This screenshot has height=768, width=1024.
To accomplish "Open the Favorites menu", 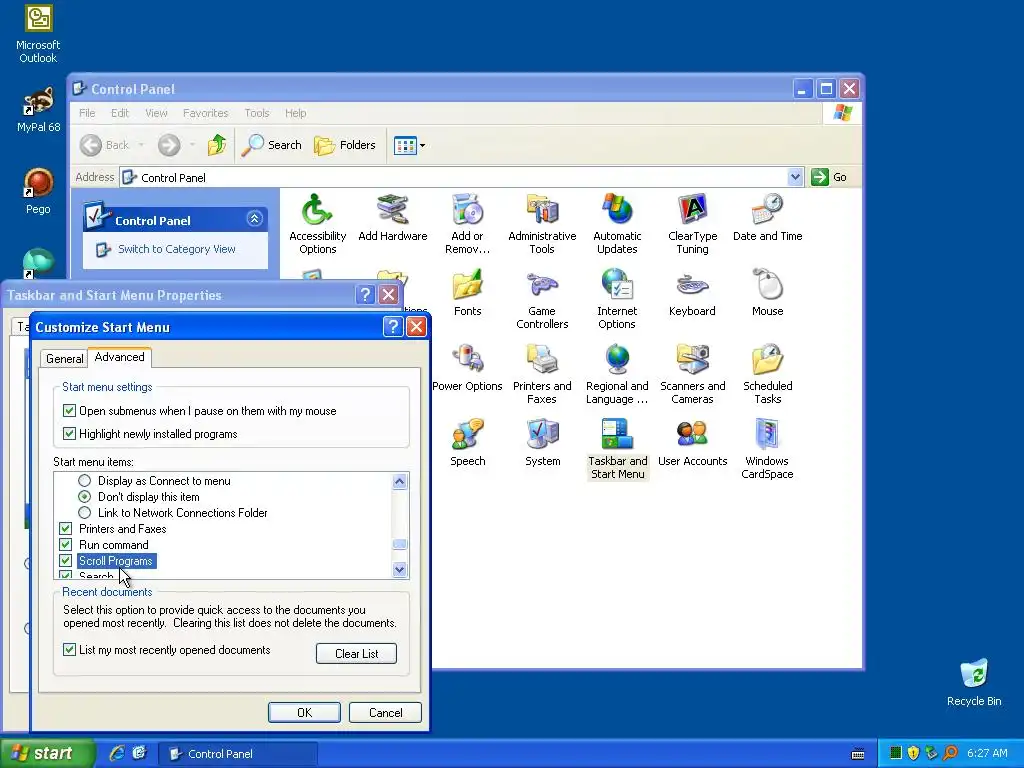I will (x=206, y=113).
